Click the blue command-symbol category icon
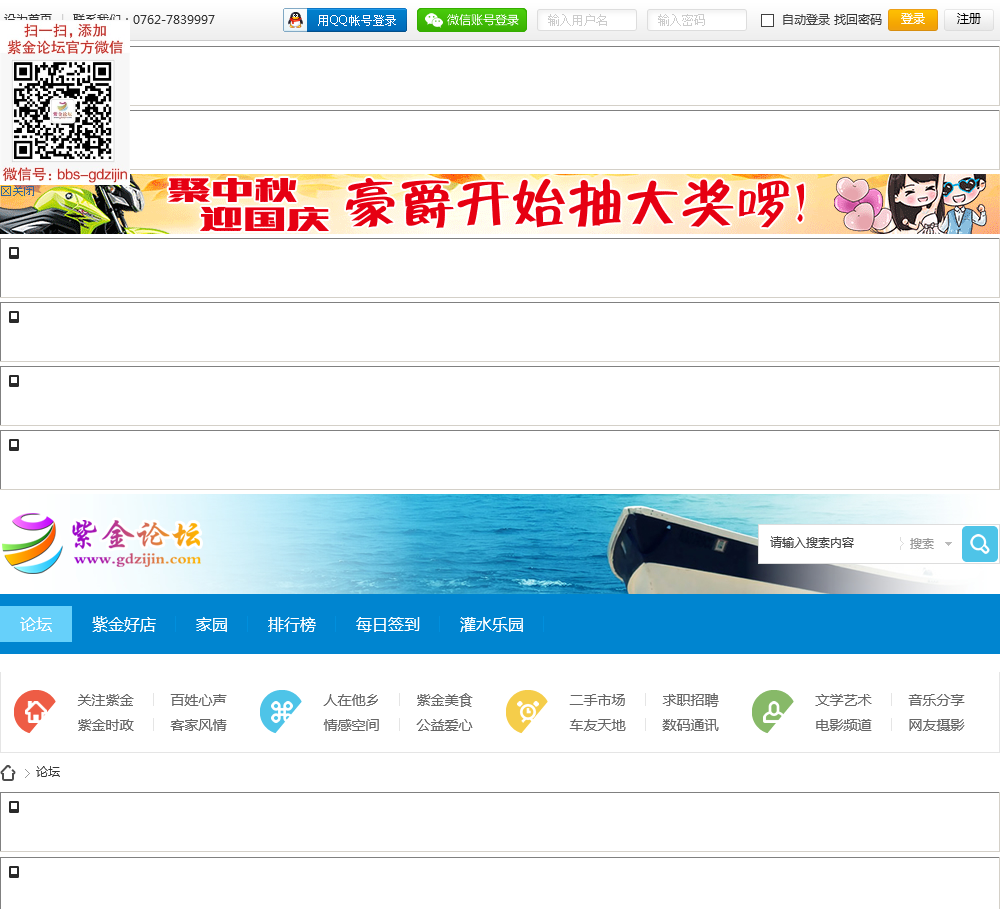Viewport: 1000px width, 909px height. [281, 712]
